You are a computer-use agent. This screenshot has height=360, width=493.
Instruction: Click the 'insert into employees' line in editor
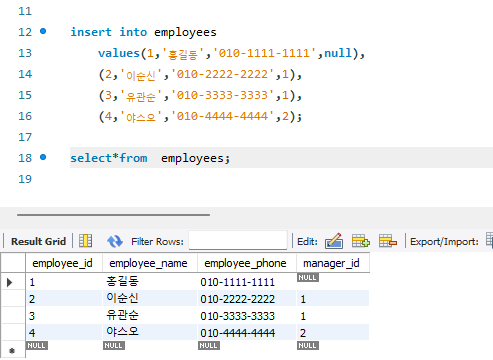pos(143,32)
